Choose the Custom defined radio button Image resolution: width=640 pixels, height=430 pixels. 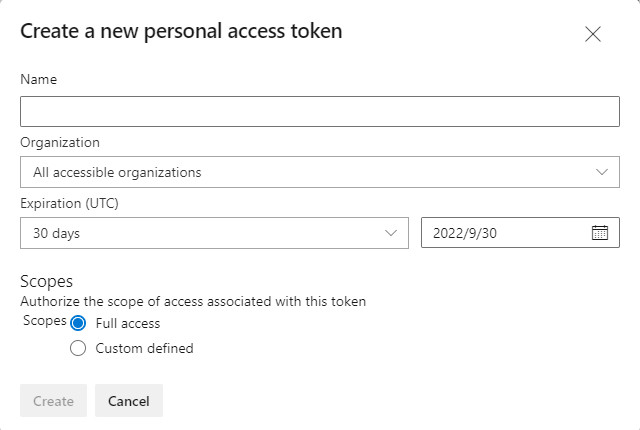coord(79,349)
